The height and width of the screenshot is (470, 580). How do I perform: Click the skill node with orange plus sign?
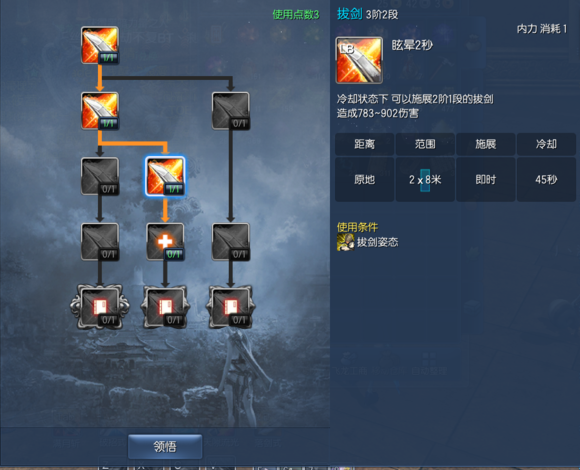pyautogui.click(x=165, y=241)
